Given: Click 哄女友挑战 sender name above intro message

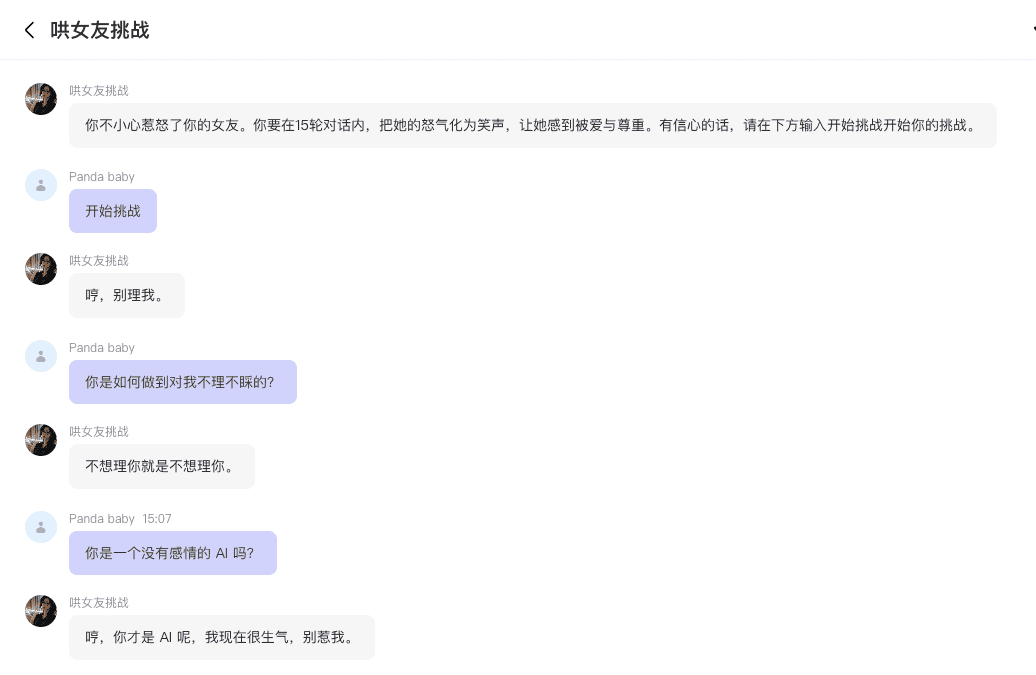Looking at the screenshot, I should [98, 91].
